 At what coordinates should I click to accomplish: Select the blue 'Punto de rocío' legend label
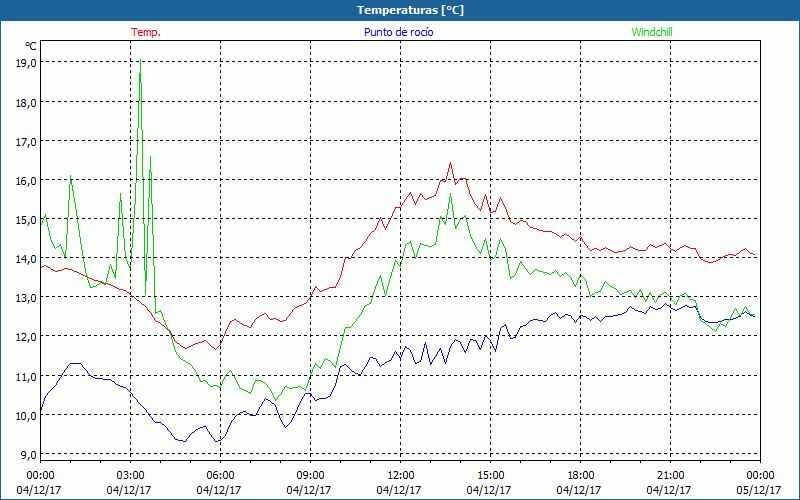pos(398,32)
